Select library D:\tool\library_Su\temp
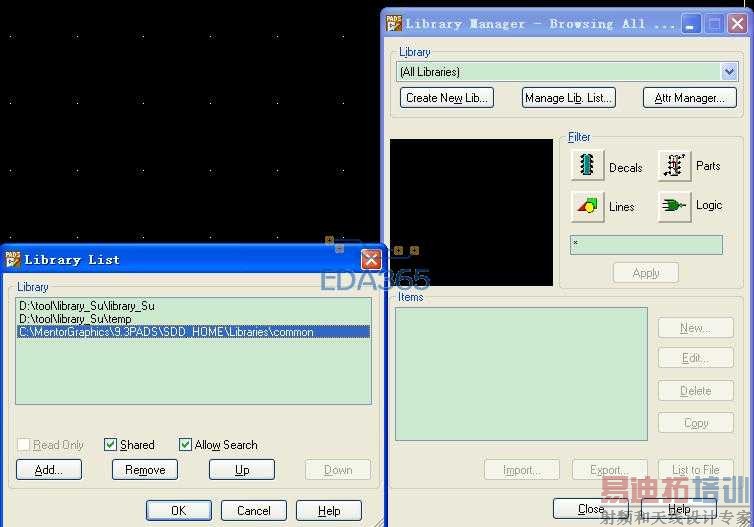 click(x=193, y=319)
